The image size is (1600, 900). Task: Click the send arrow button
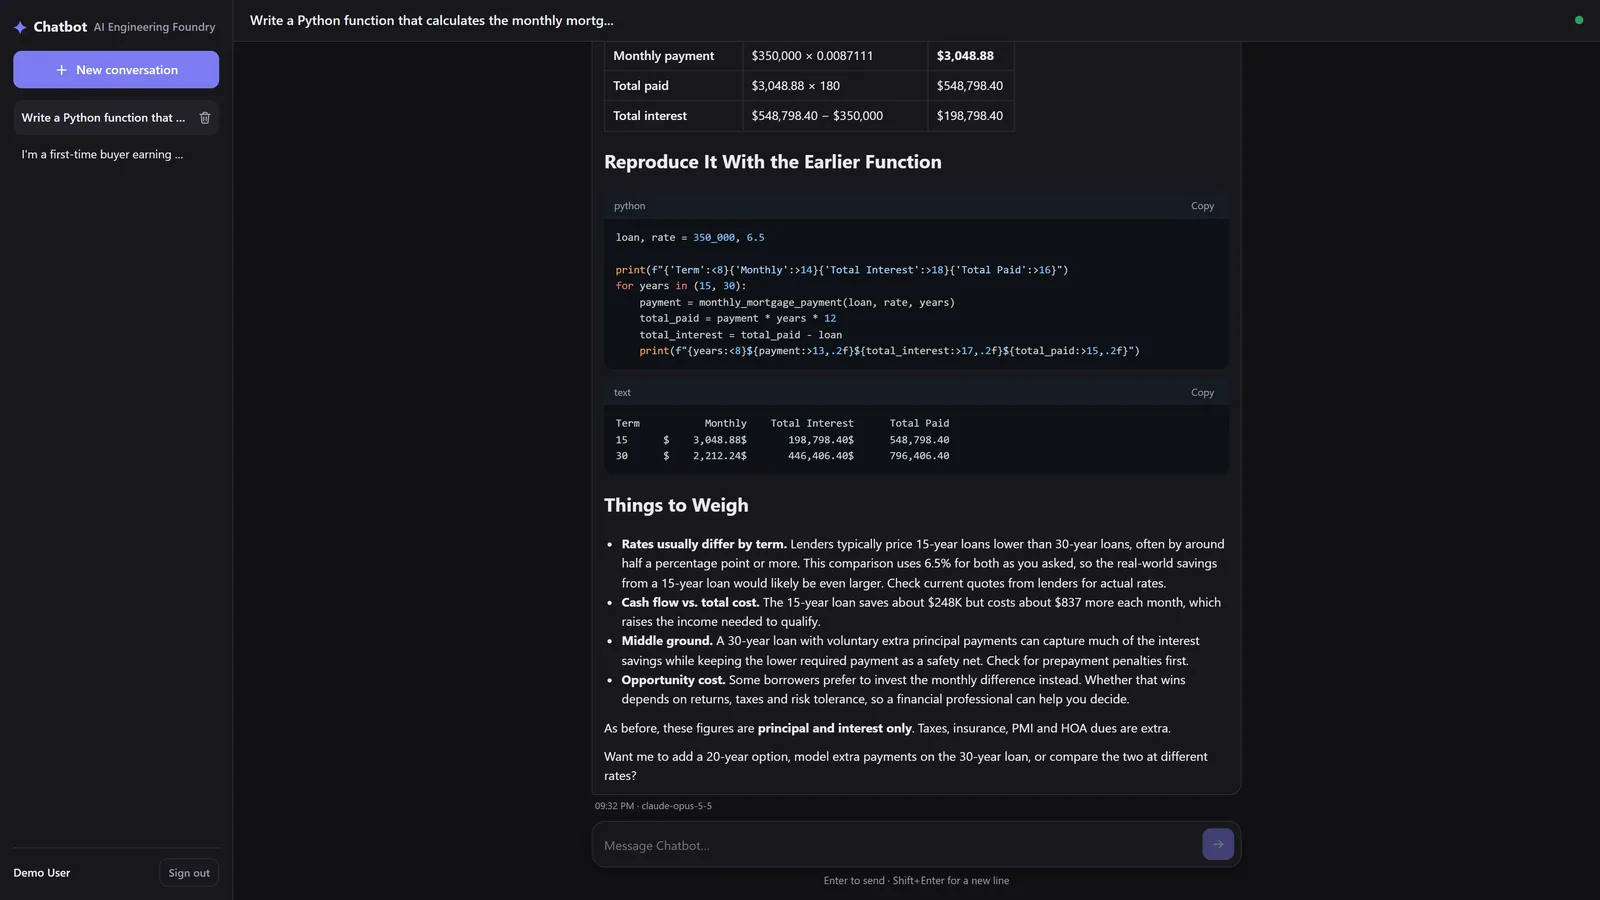1217,844
